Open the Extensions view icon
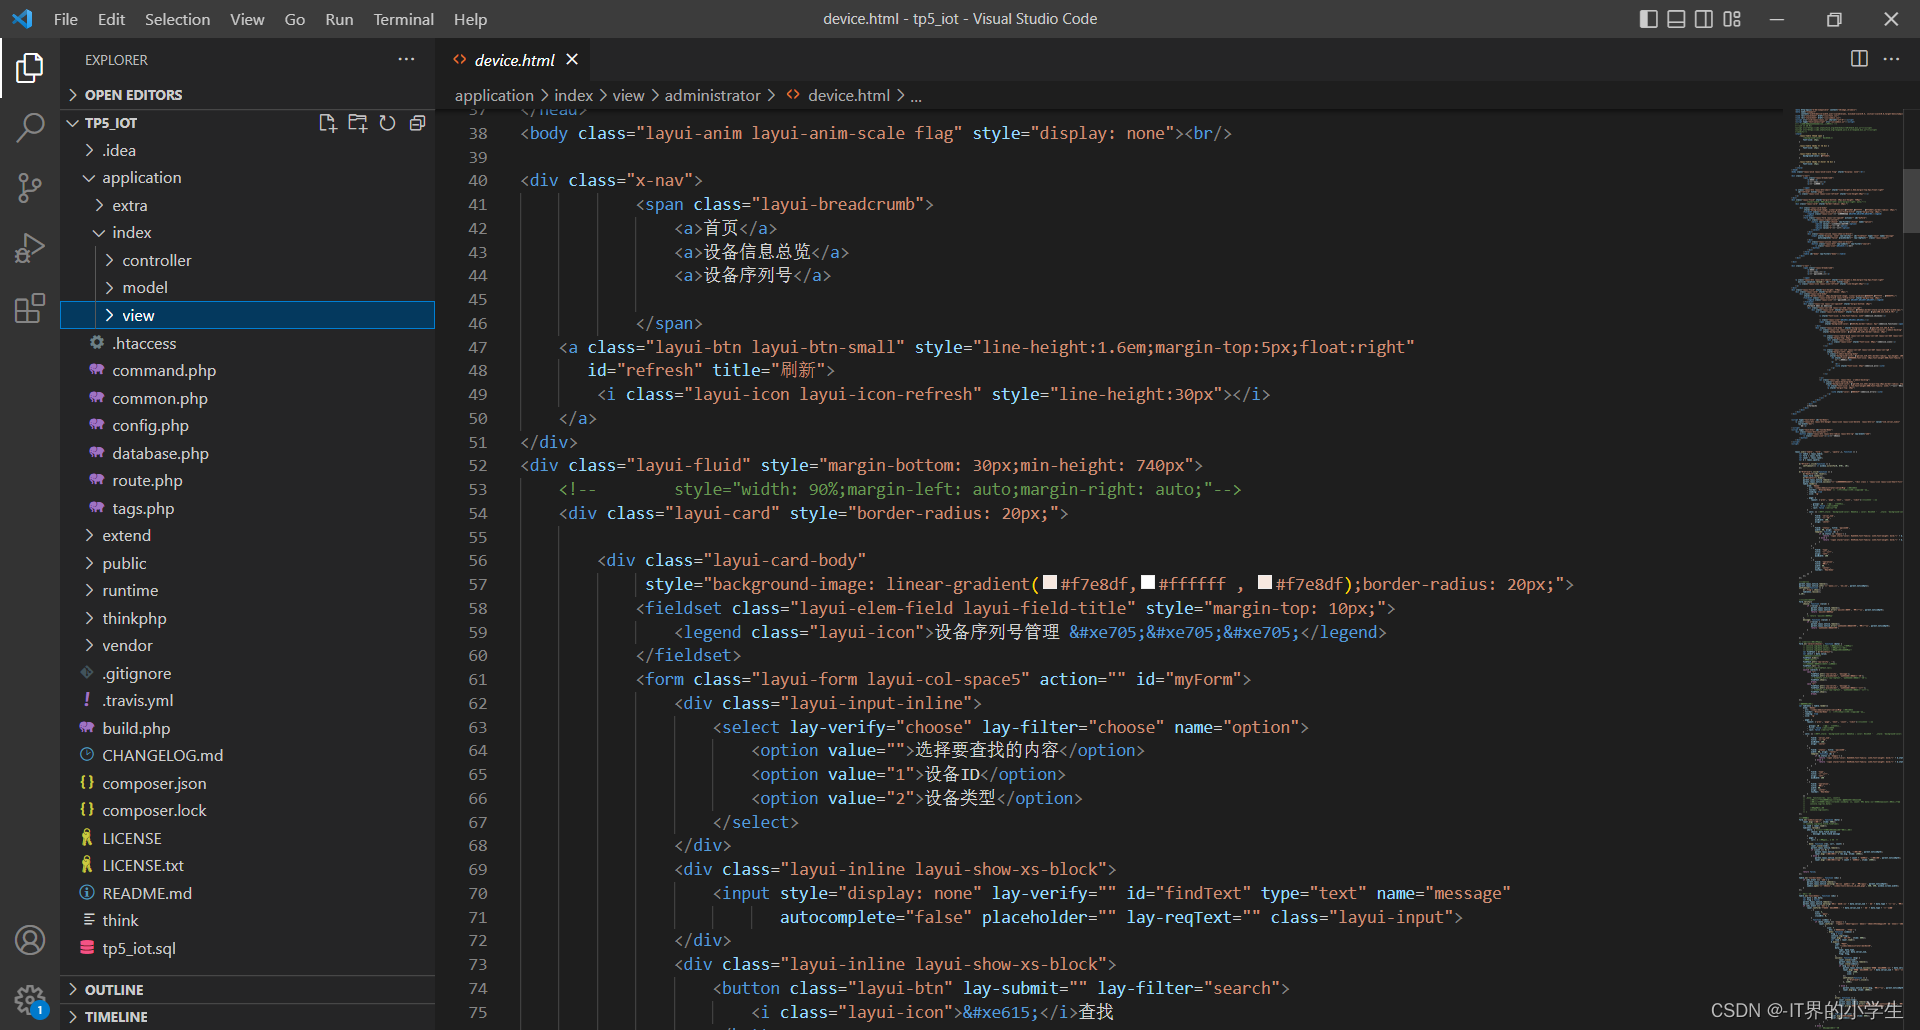 click(30, 307)
